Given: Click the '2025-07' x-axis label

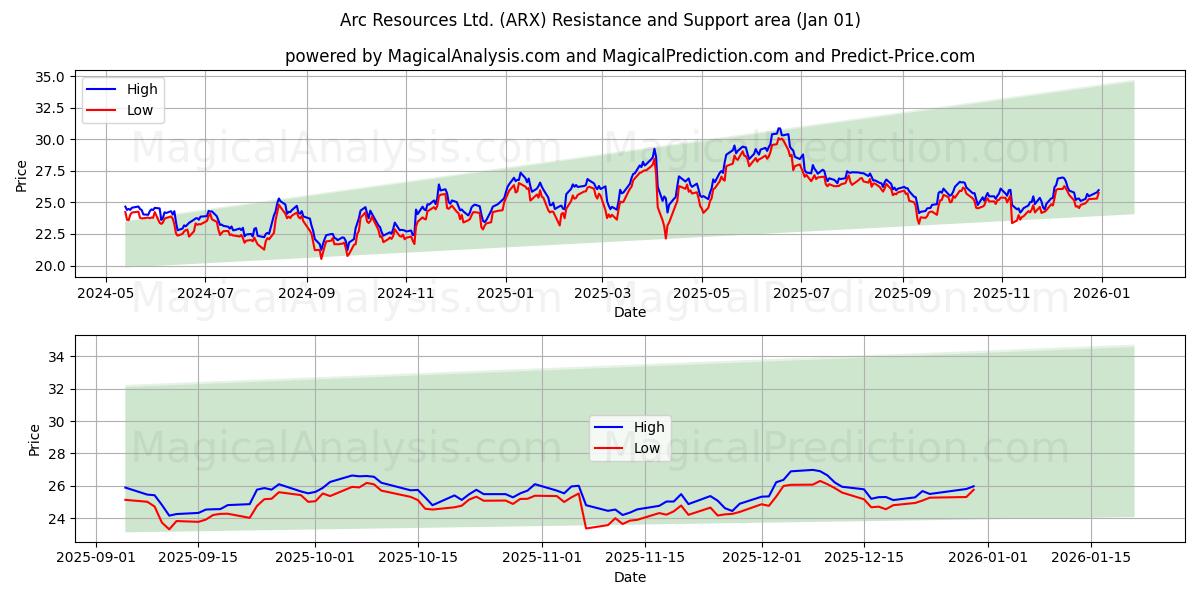Looking at the screenshot, I should tap(802, 294).
